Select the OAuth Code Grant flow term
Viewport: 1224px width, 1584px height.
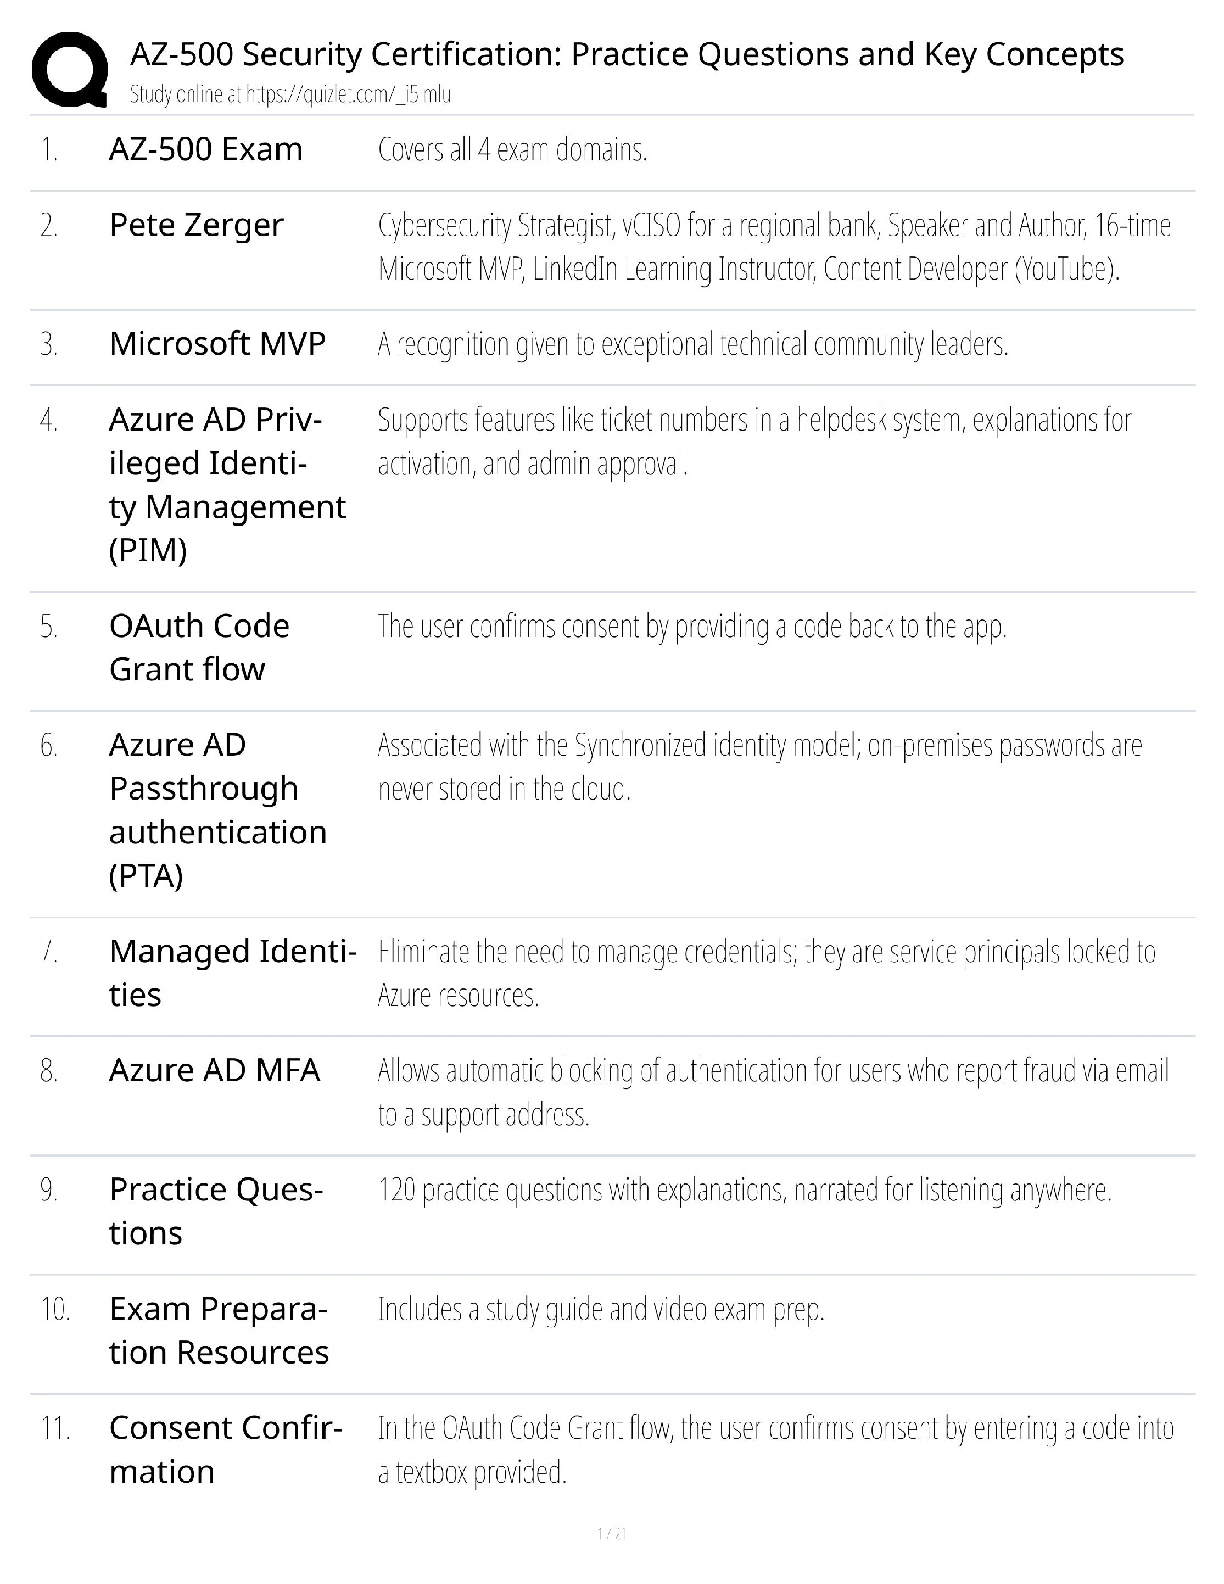pos(199,647)
